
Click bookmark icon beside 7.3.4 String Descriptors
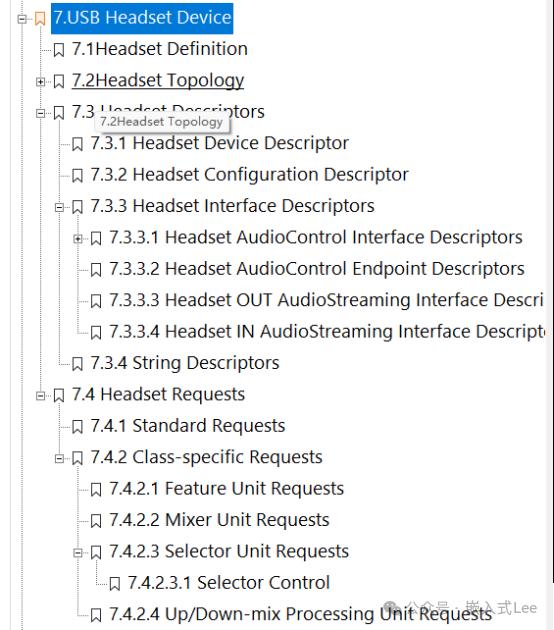click(77, 364)
